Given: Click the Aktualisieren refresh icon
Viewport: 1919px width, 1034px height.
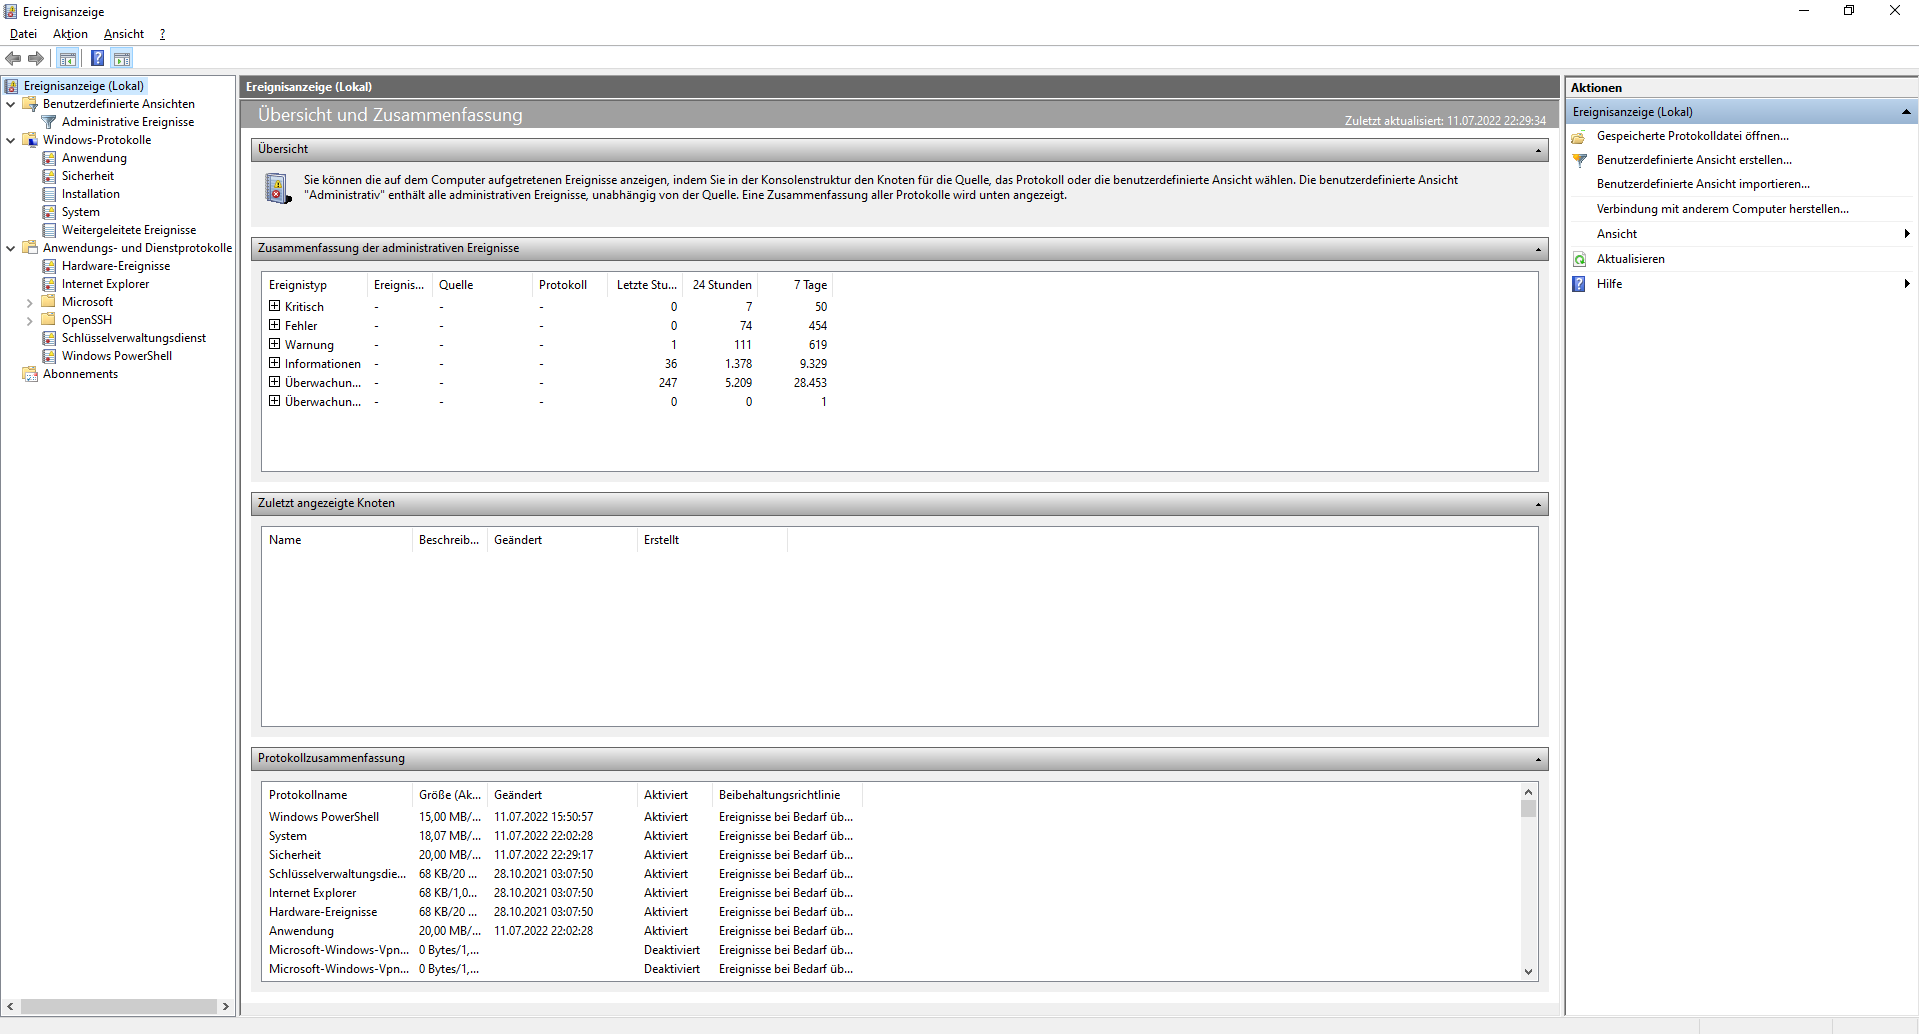Looking at the screenshot, I should tap(1580, 259).
